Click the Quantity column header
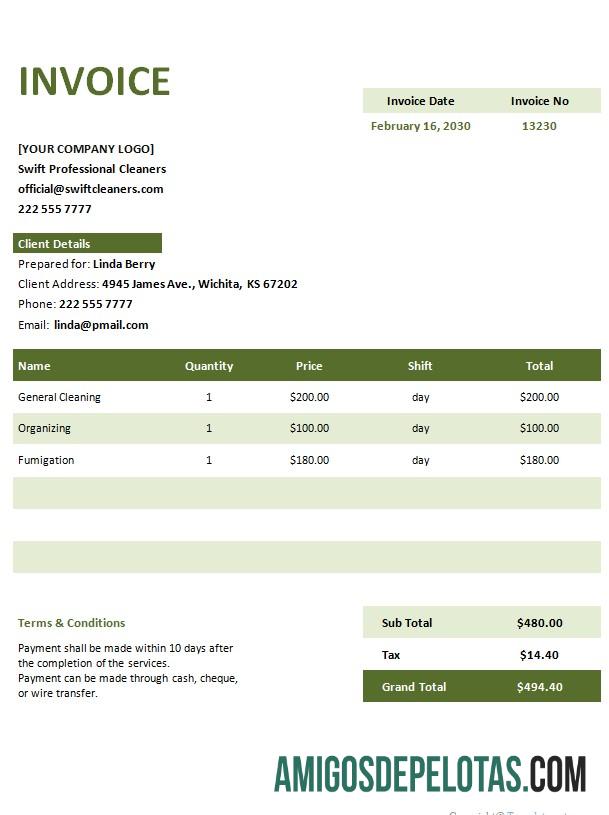Image resolution: width=609 pixels, height=815 pixels. point(209,366)
